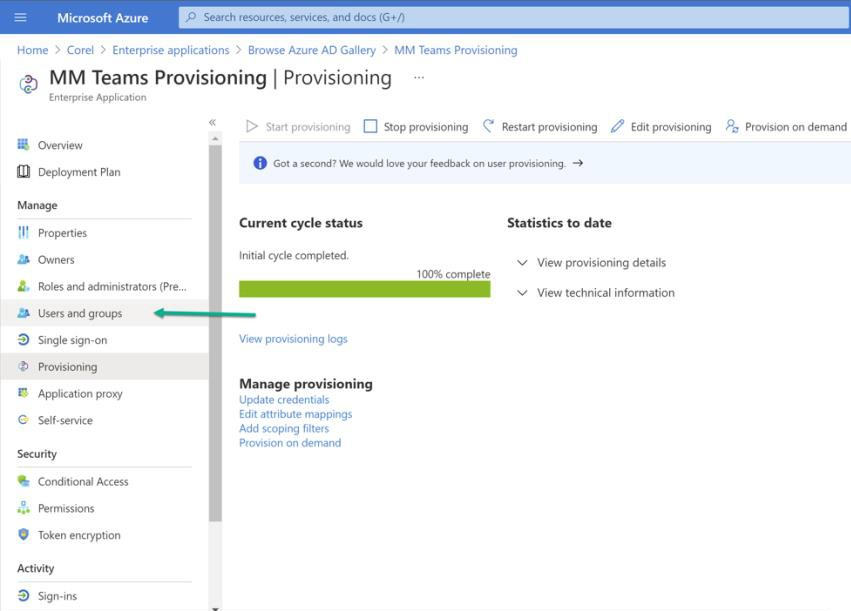
Task: Click the Token encryption shield icon
Action: coord(23,534)
